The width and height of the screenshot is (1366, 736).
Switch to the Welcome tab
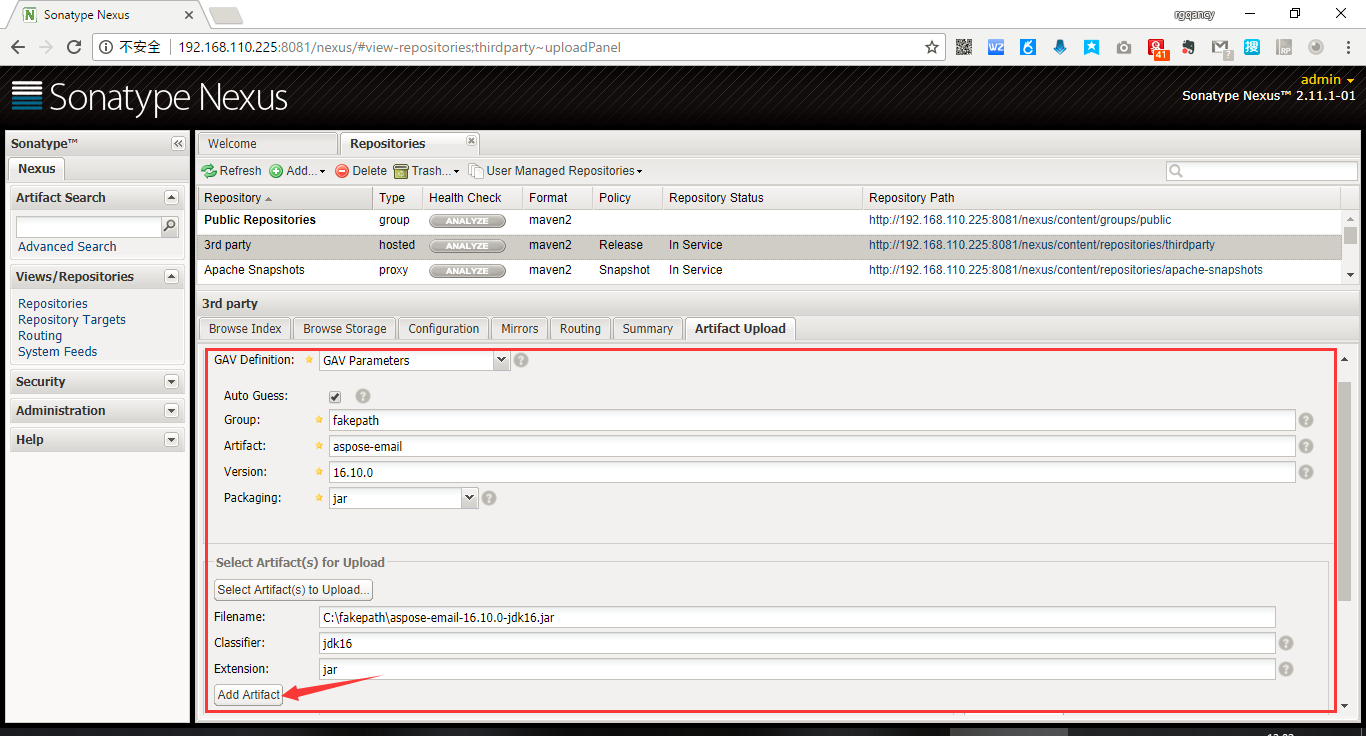click(267, 144)
